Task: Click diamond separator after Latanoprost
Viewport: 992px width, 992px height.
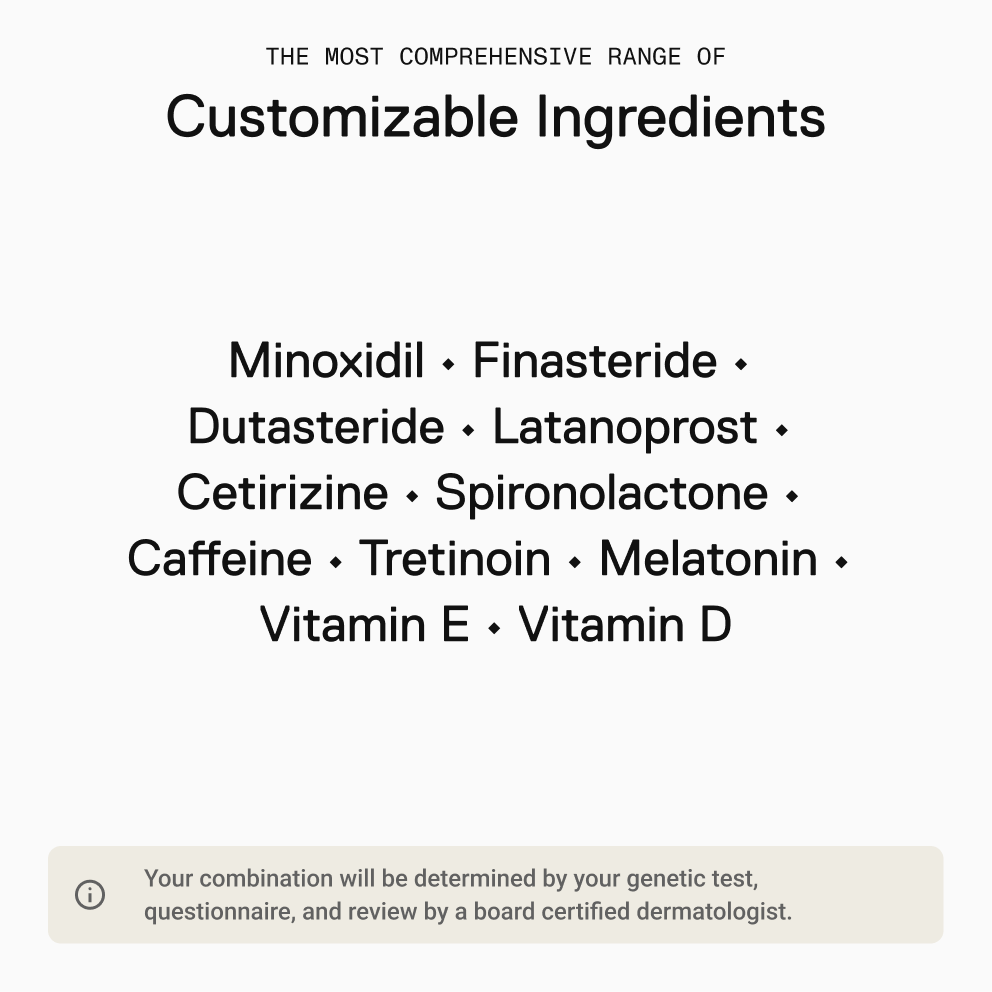Action: click(x=782, y=430)
